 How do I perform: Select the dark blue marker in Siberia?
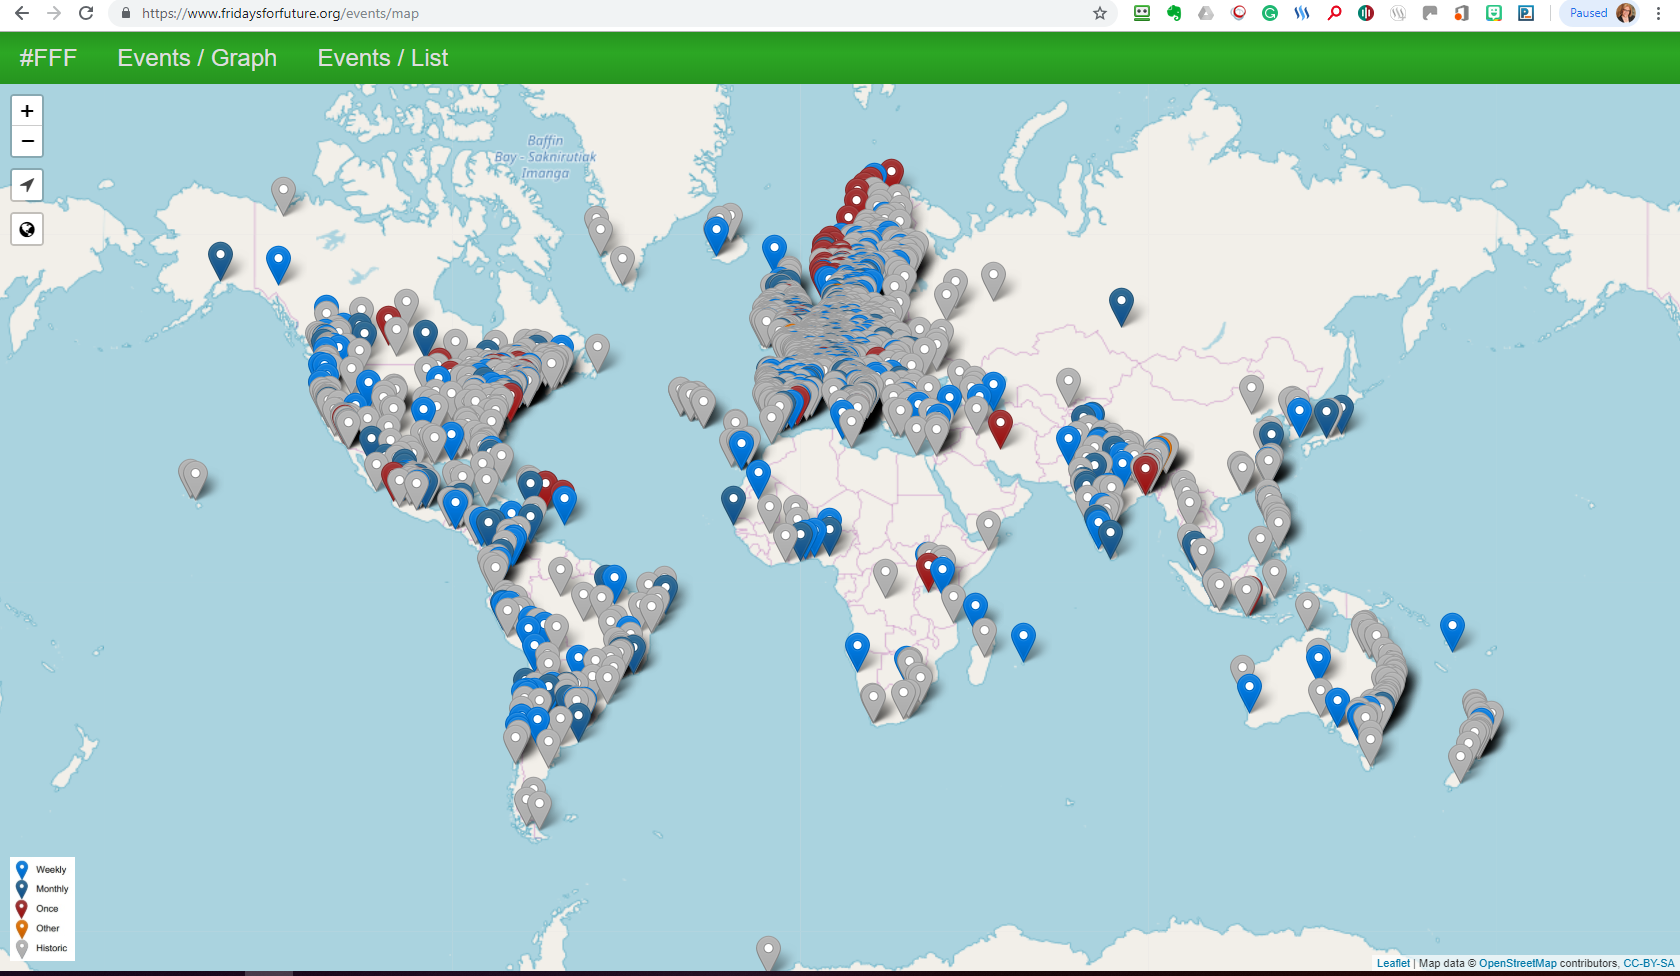tap(1121, 306)
